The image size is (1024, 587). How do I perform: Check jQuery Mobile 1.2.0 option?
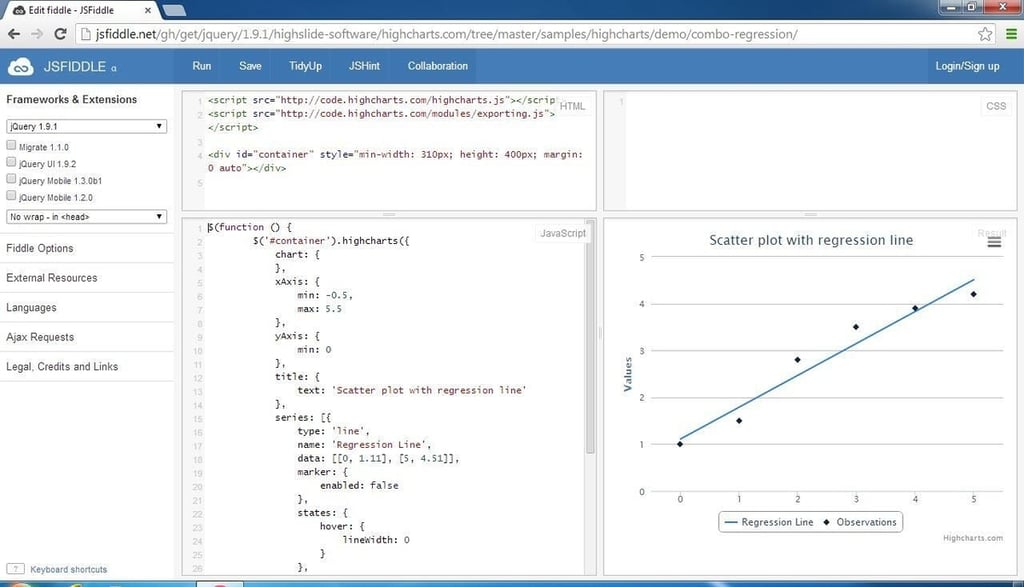[11, 195]
